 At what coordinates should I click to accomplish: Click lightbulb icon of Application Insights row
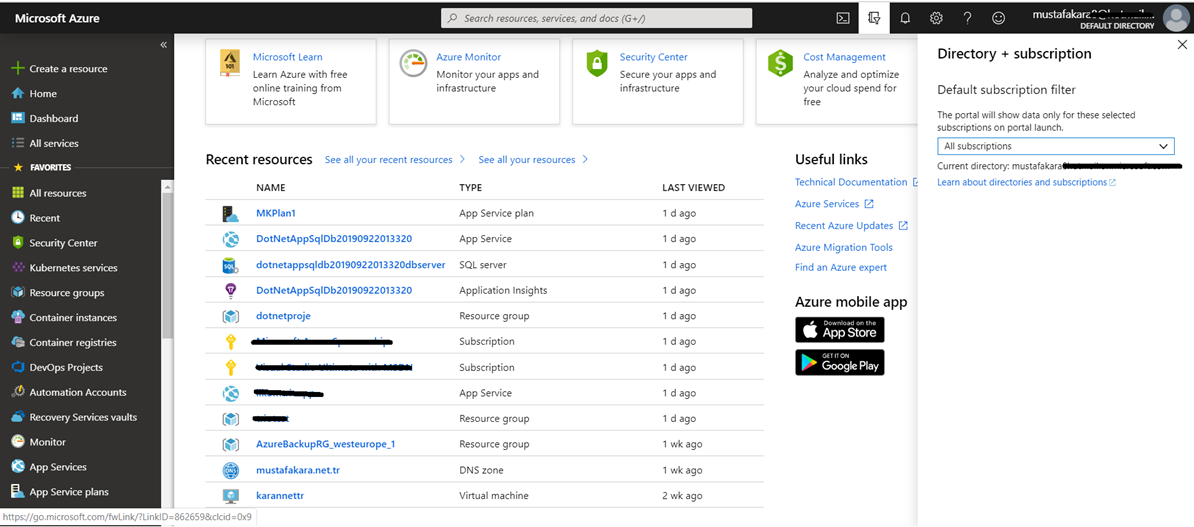click(230, 290)
